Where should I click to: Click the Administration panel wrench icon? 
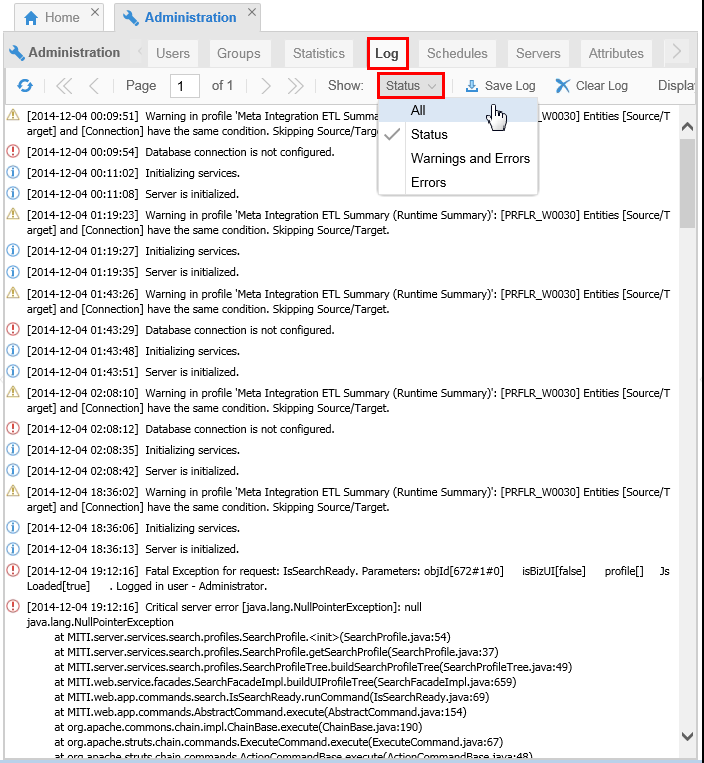coord(17,53)
